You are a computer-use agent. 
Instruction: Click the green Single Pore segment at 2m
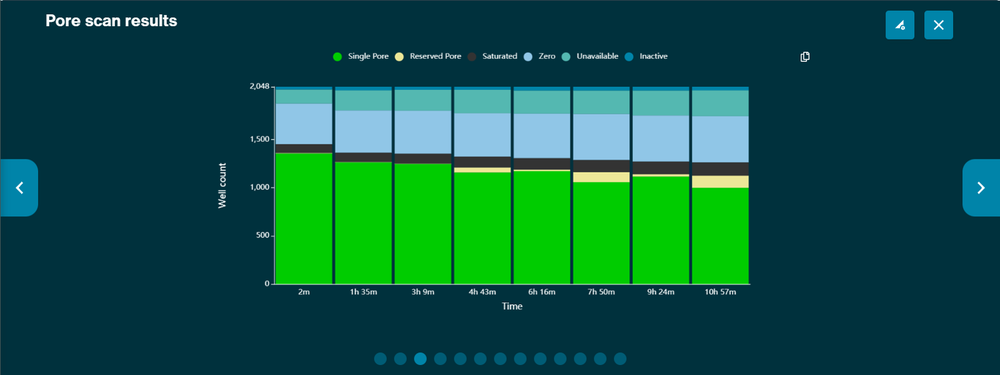pyautogui.click(x=304, y=218)
